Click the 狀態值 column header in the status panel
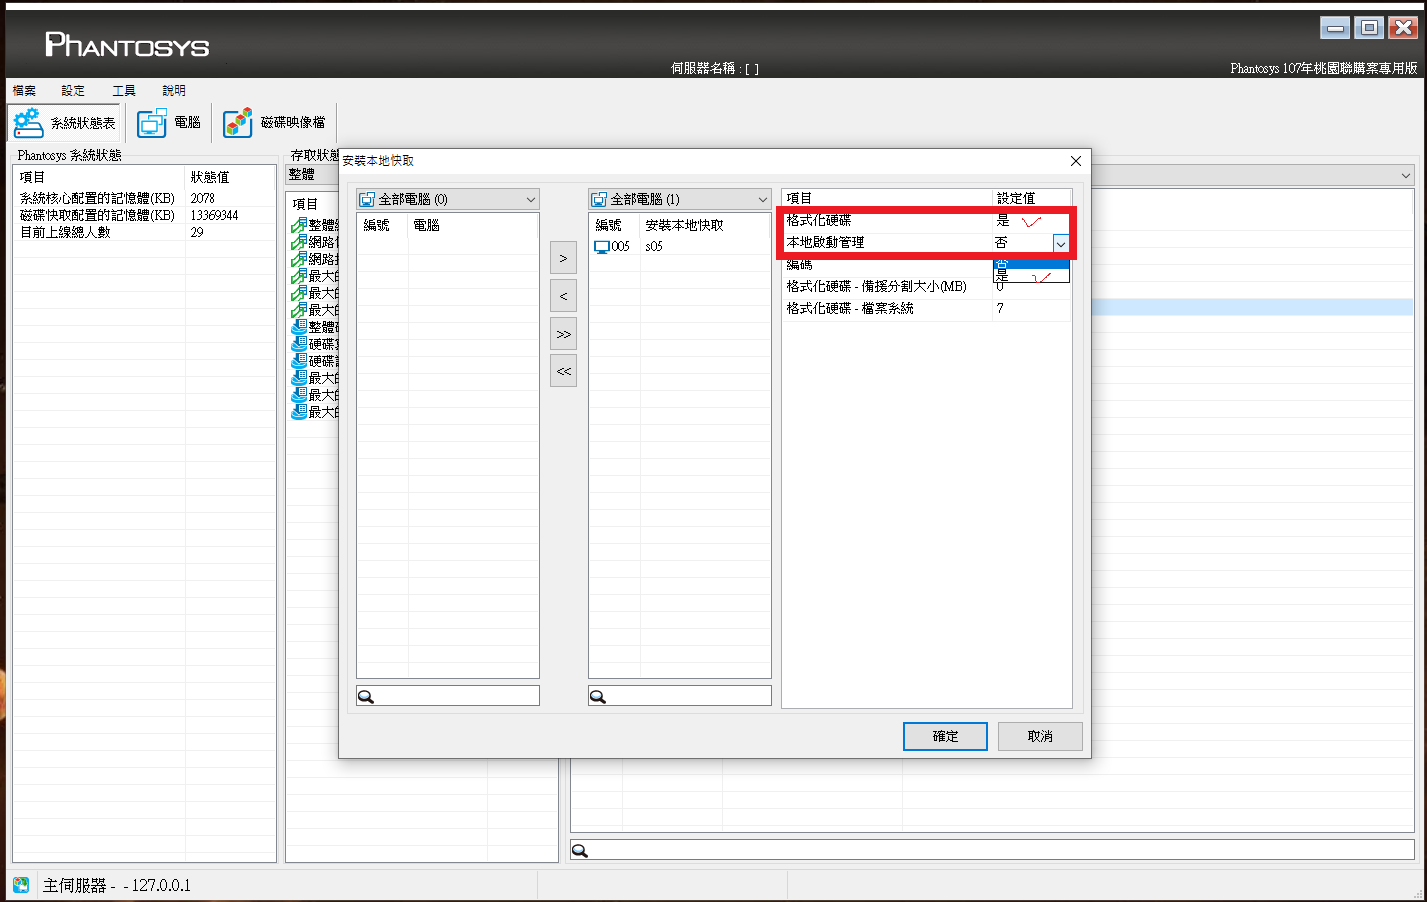This screenshot has width=1427, height=902. coord(210,177)
